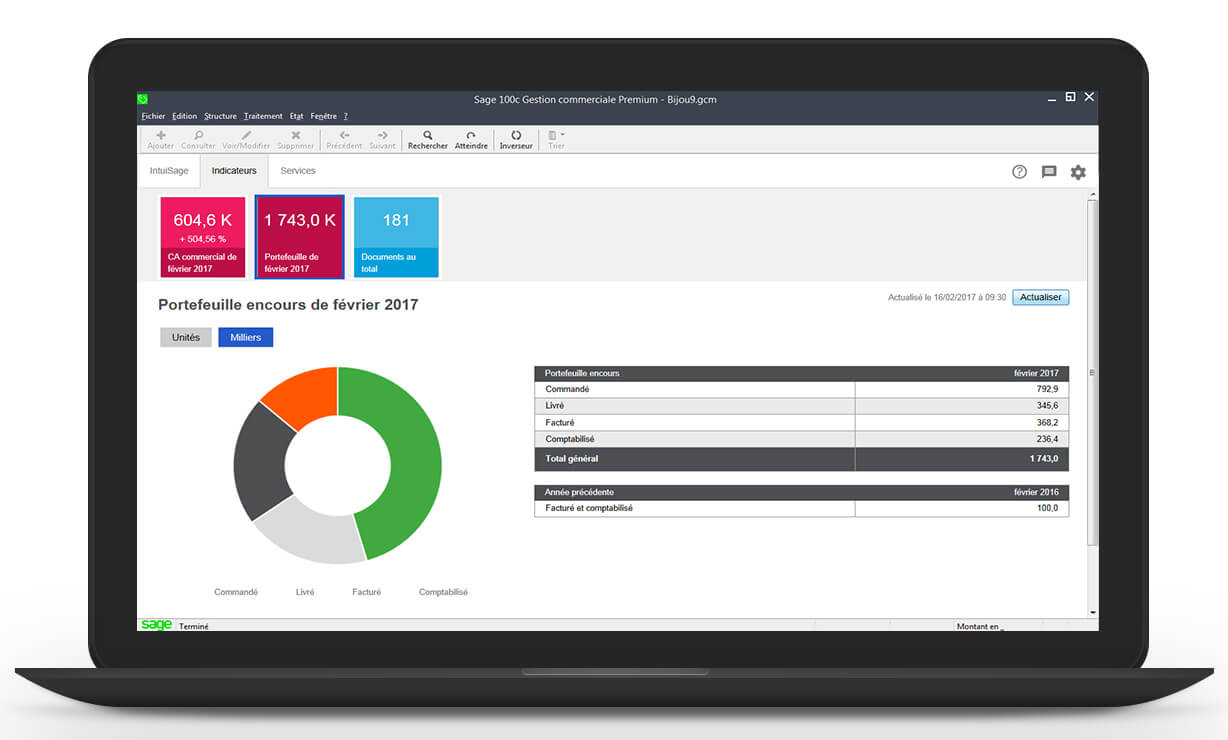This screenshot has width=1228, height=740.
Task: Click the vertical scrollbar down arrow
Action: click(1092, 612)
